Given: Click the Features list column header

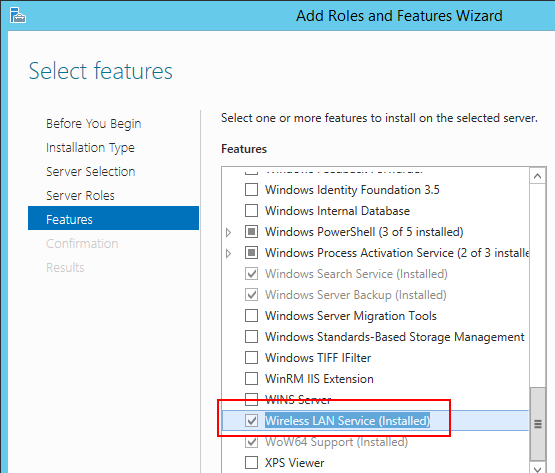Looking at the screenshot, I should (244, 149).
